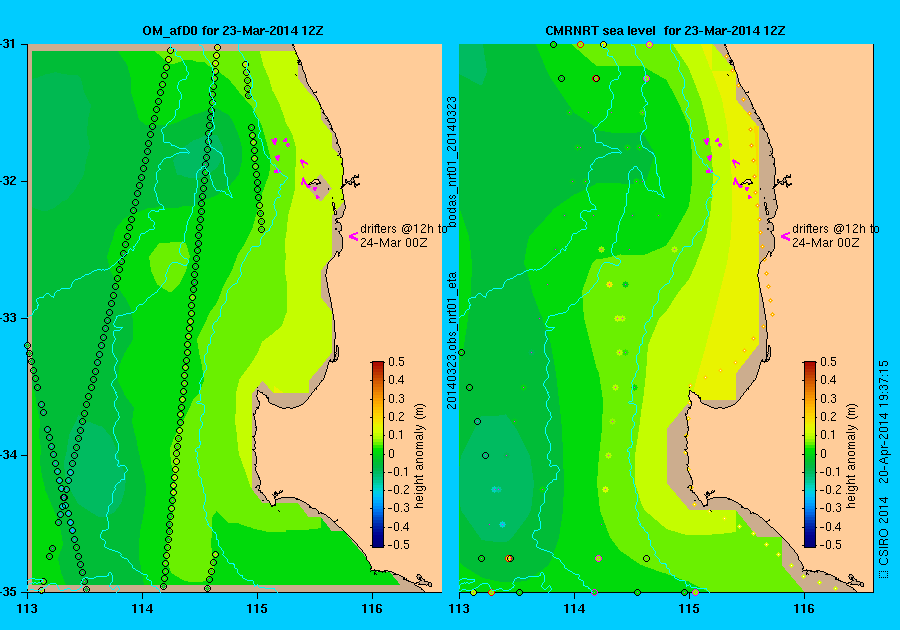Click longitude label "116" under right map

click(804, 609)
